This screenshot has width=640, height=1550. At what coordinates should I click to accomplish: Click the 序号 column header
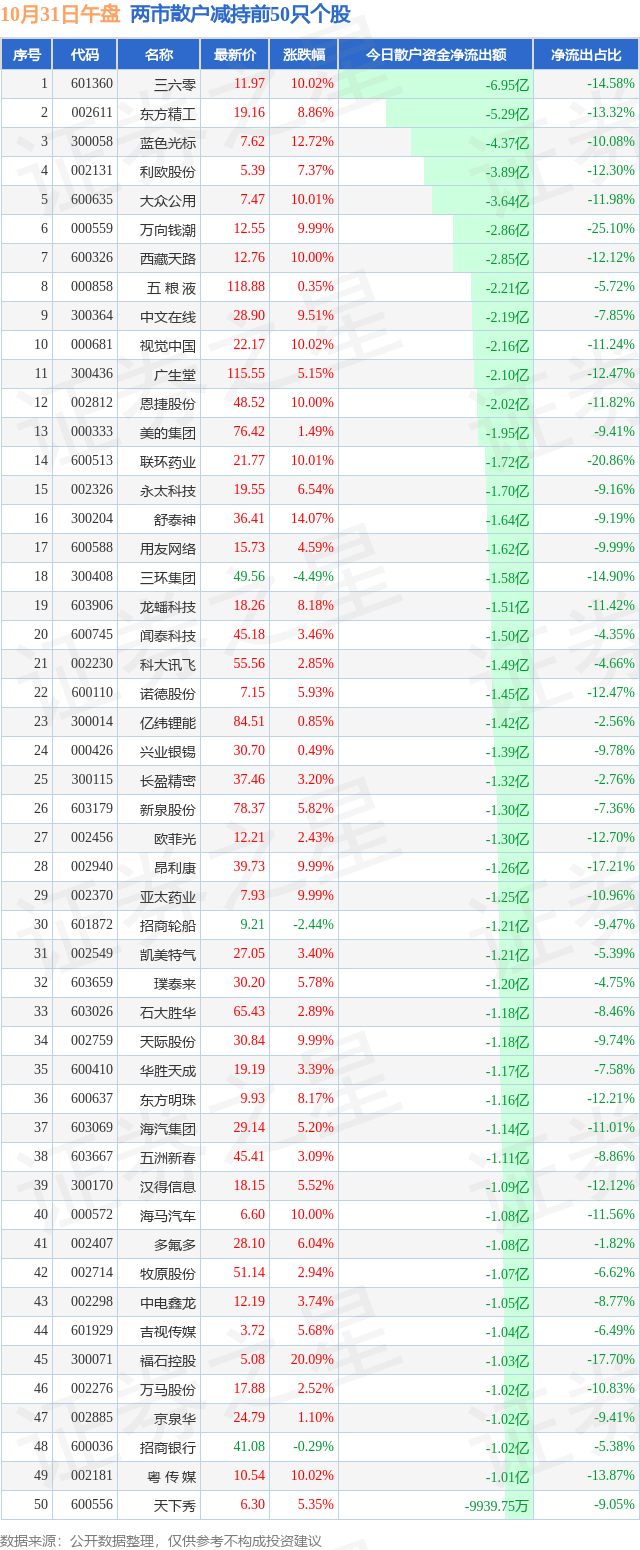pyautogui.click(x=26, y=55)
